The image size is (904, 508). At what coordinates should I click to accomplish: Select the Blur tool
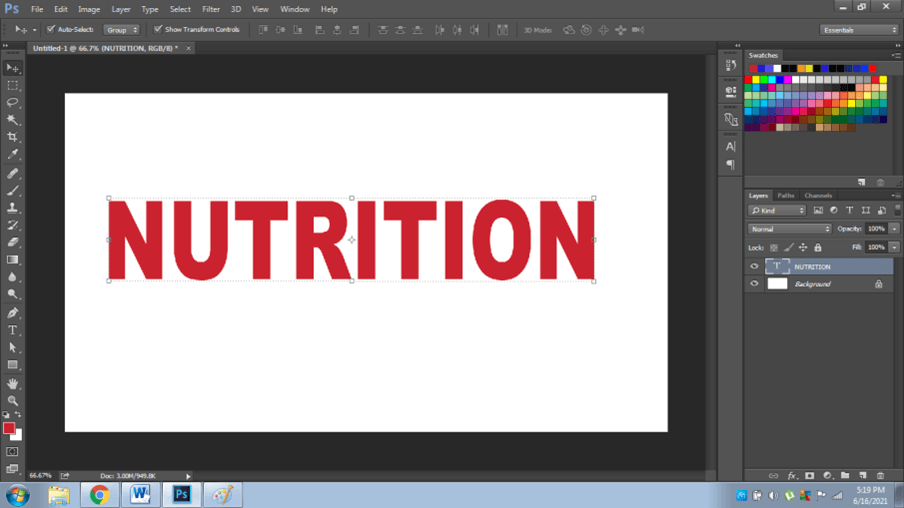(13, 277)
